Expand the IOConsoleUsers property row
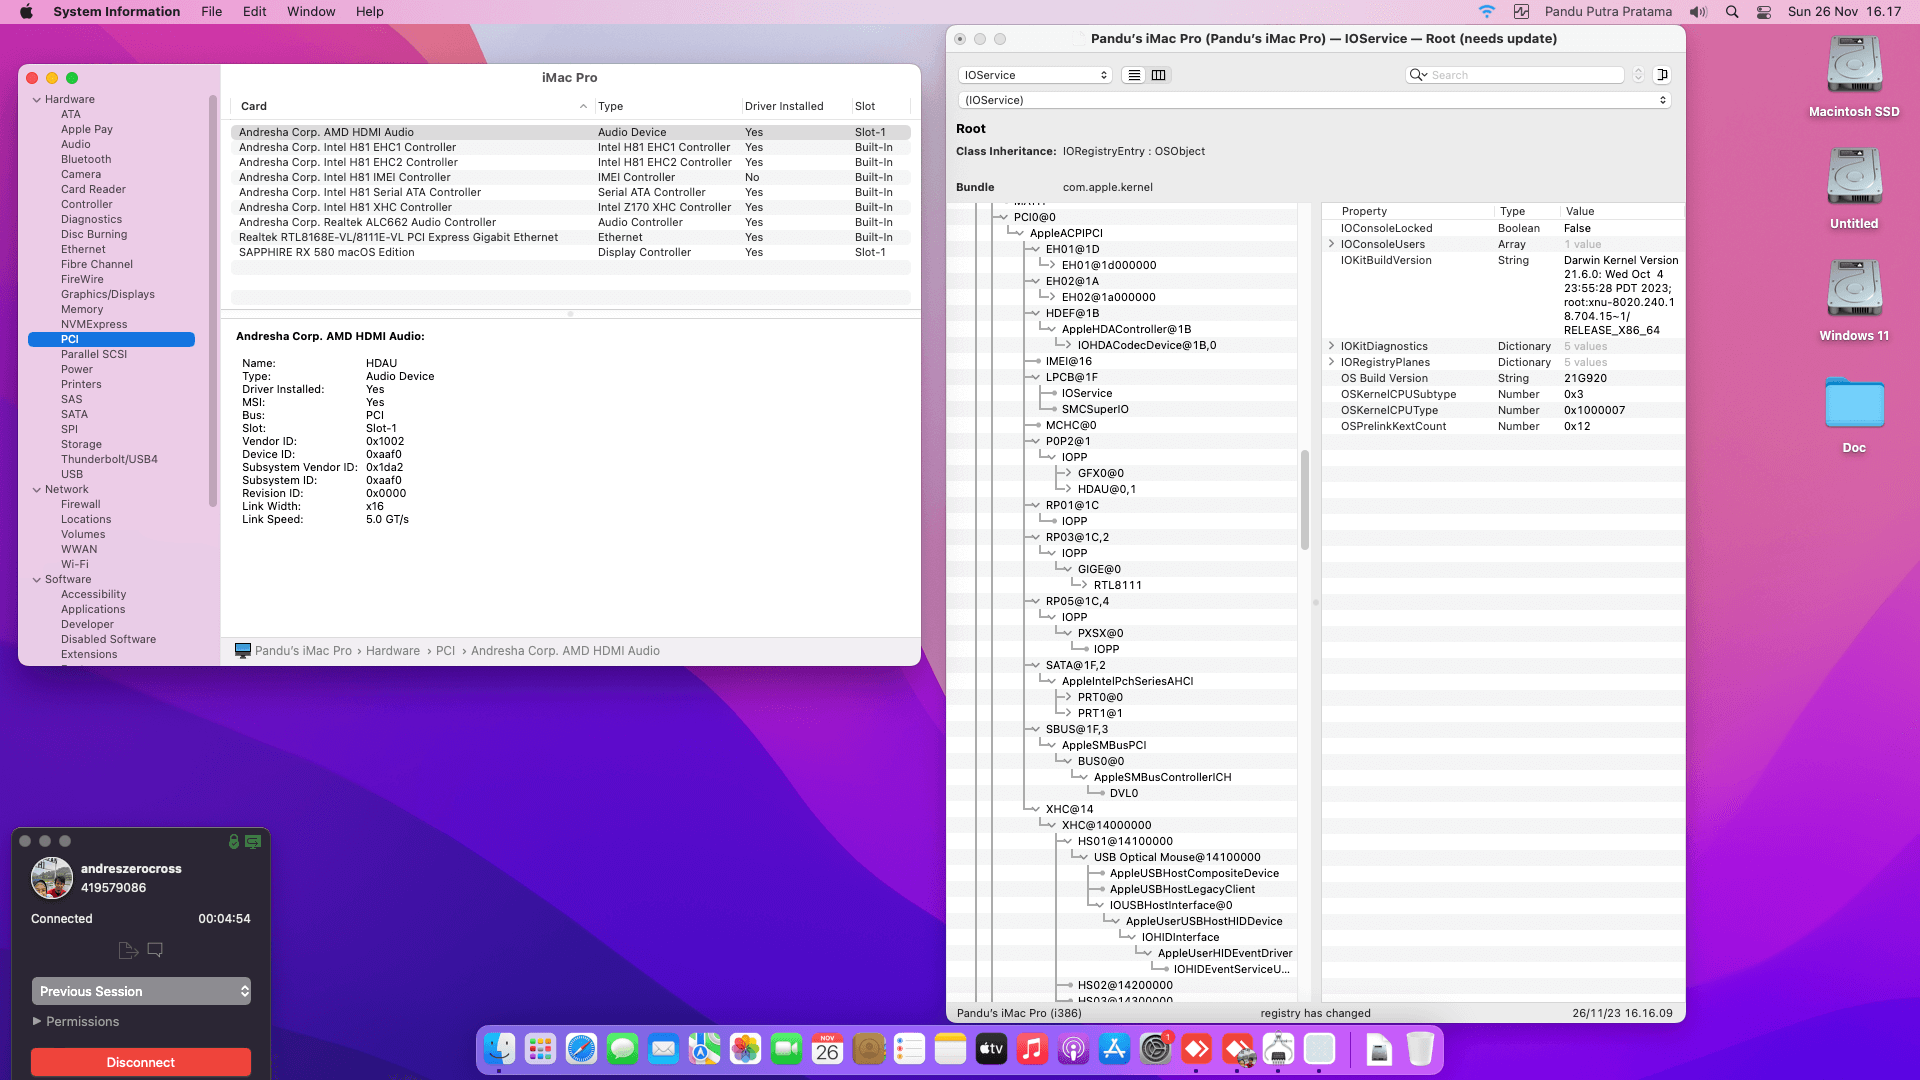1920x1080 pixels. (x=1331, y=244)
